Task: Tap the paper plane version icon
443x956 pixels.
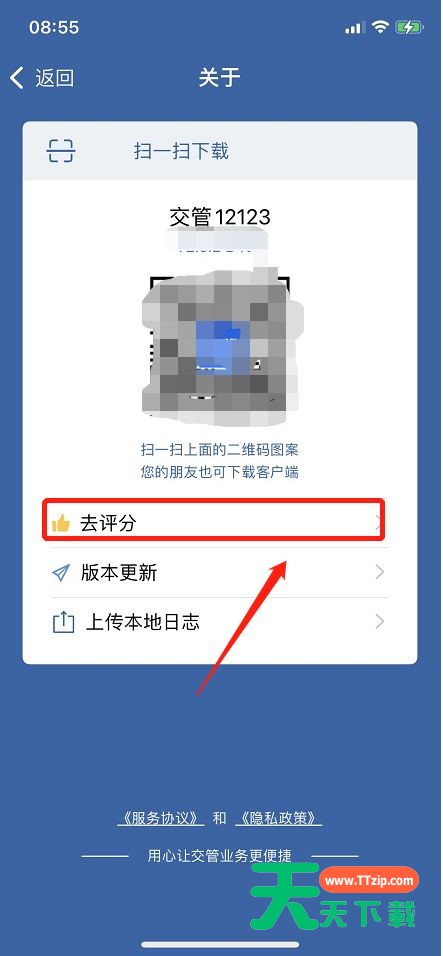Action: tap(61, 573)
